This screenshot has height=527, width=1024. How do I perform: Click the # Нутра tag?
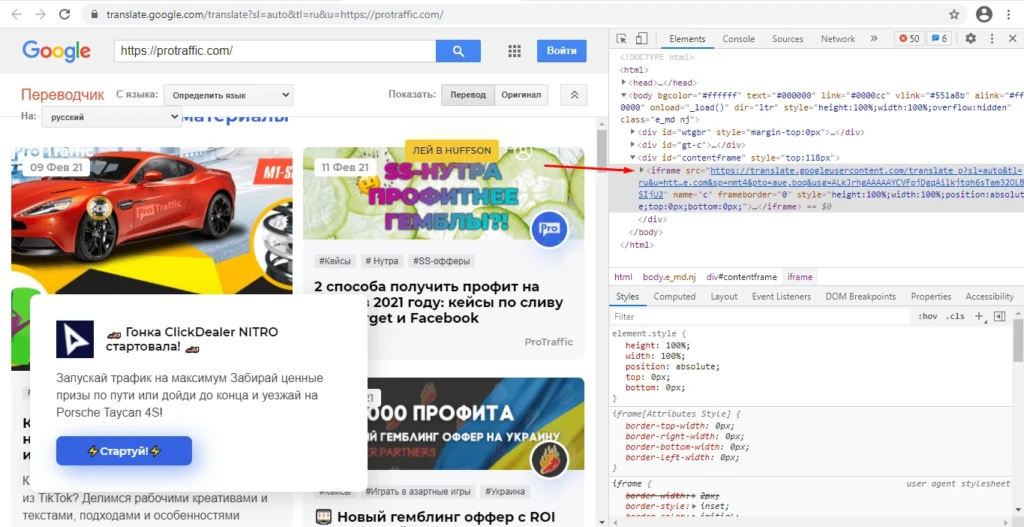[x=382, y=261]
